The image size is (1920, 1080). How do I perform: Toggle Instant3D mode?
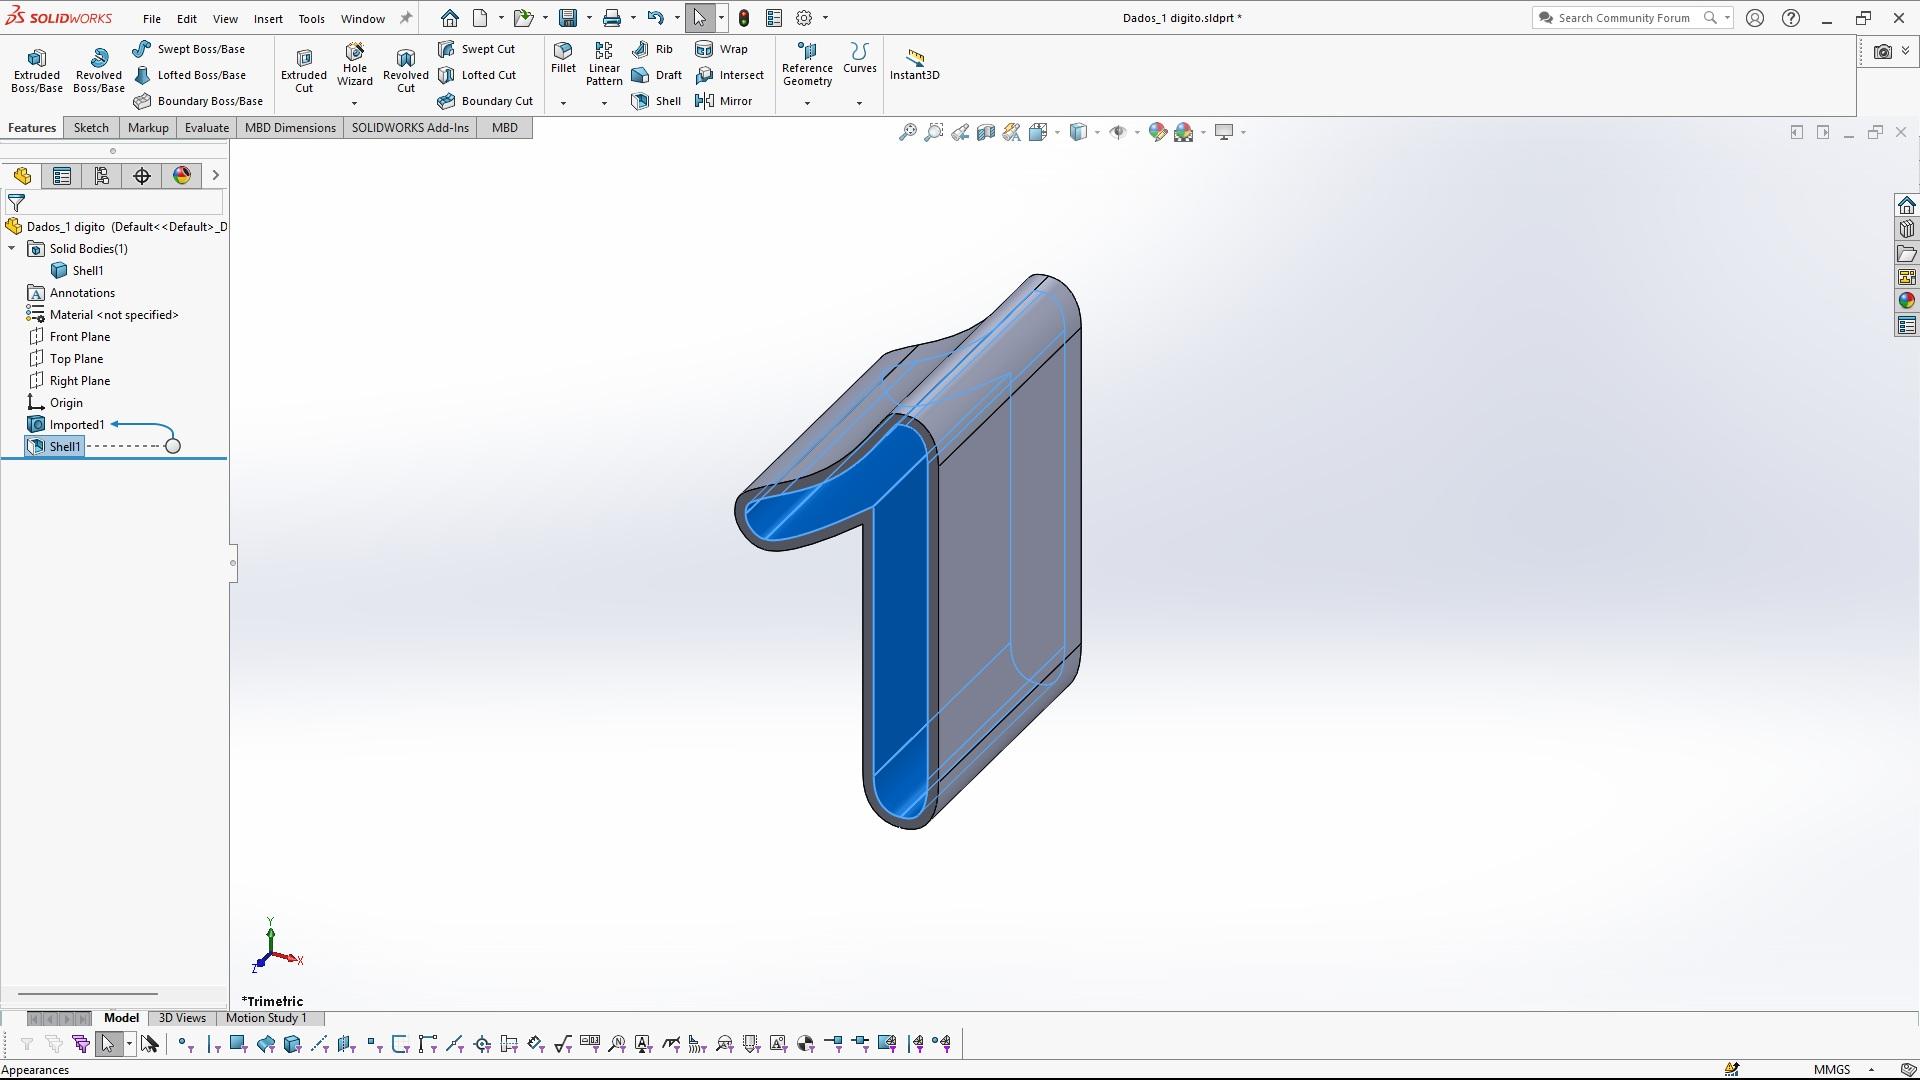(x=914, y=64)
